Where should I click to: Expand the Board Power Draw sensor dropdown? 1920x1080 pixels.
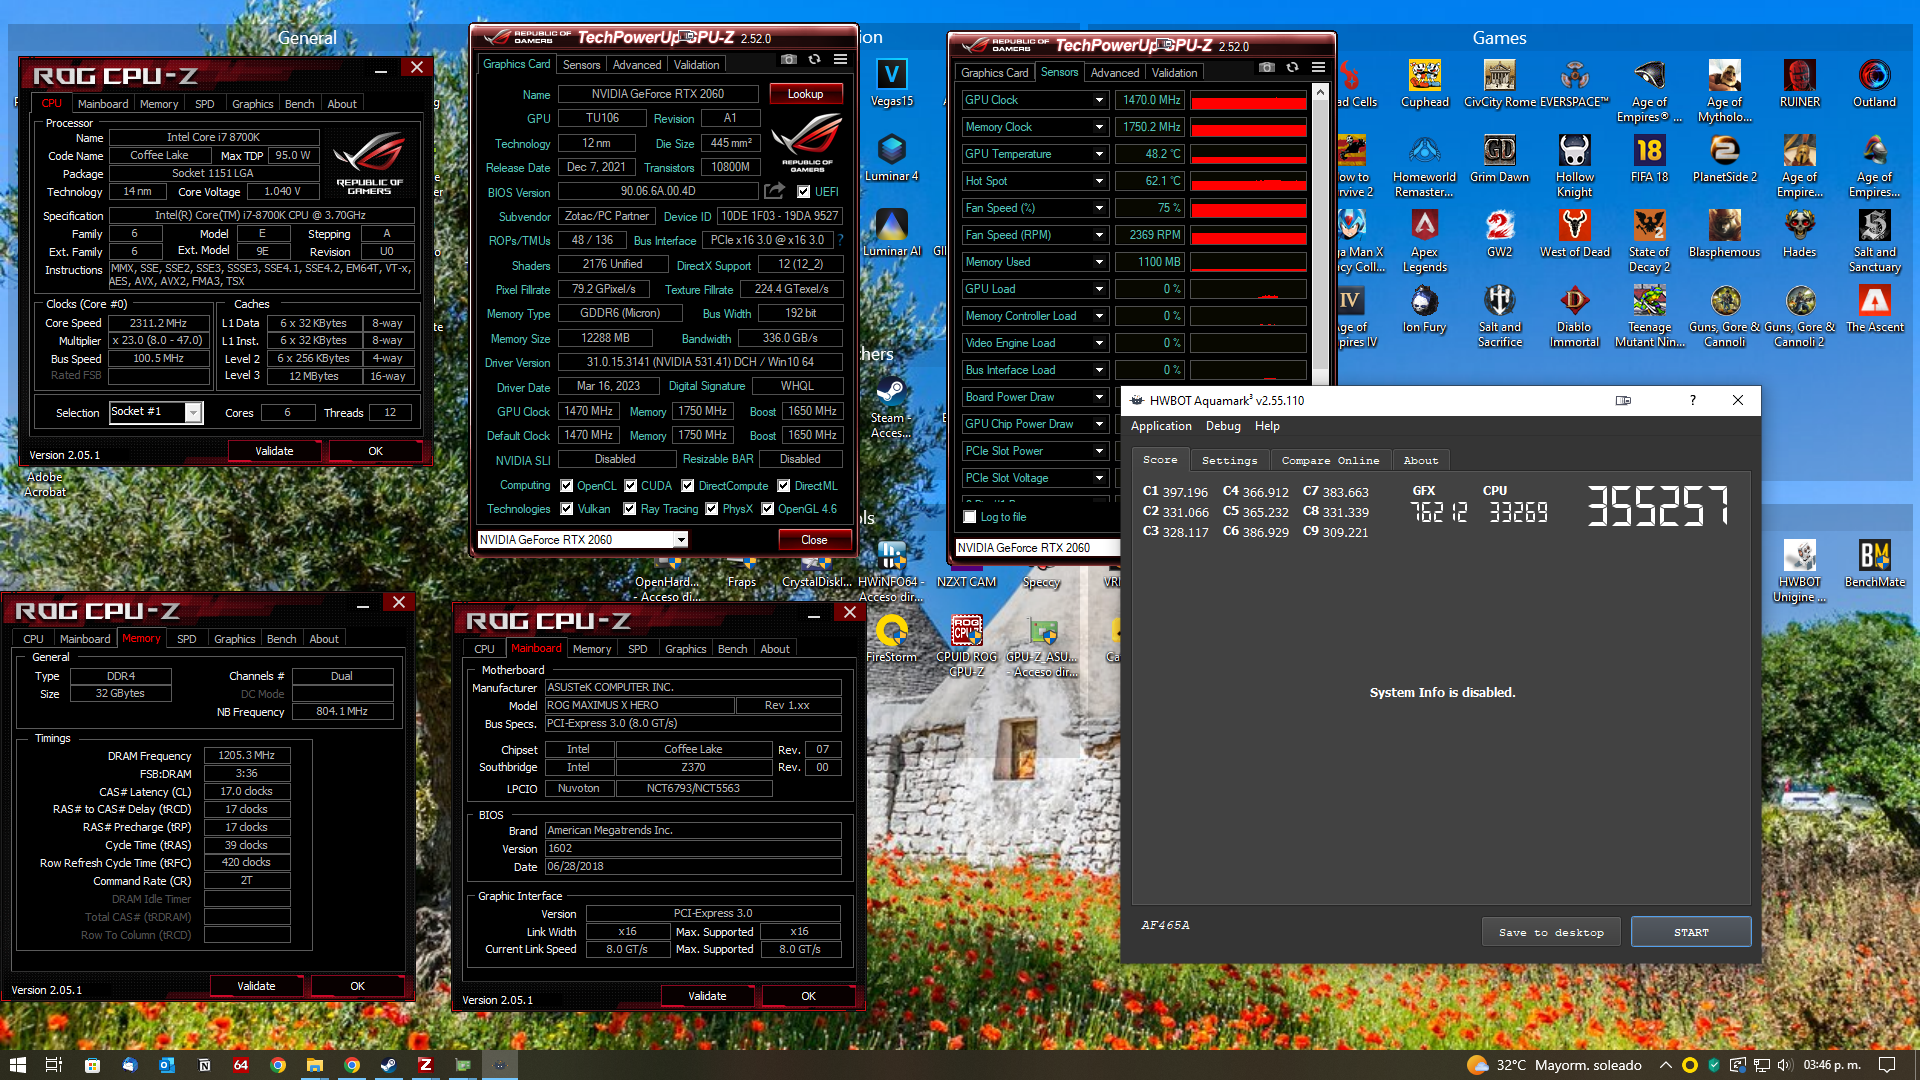coord(1099,397)
